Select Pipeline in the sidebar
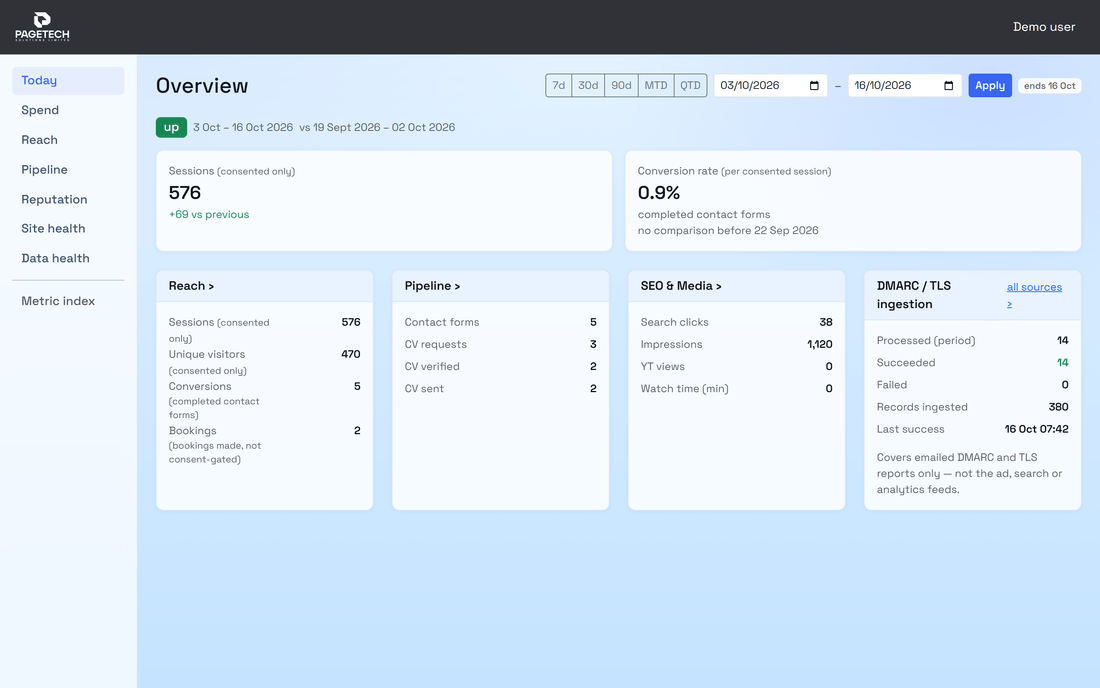The height and width of the screenshot is (688, 1100). (x=68, y=170)
